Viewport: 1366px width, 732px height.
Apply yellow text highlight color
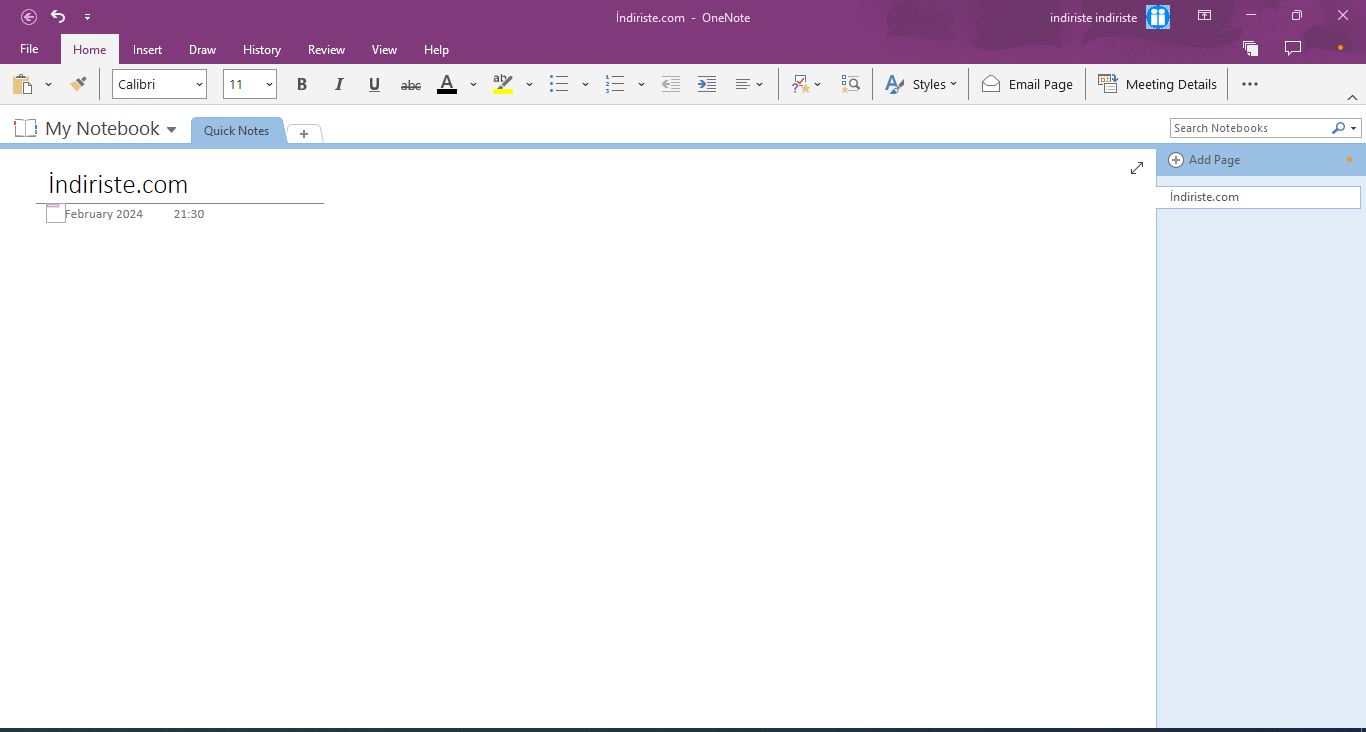(x=503, y=85)
